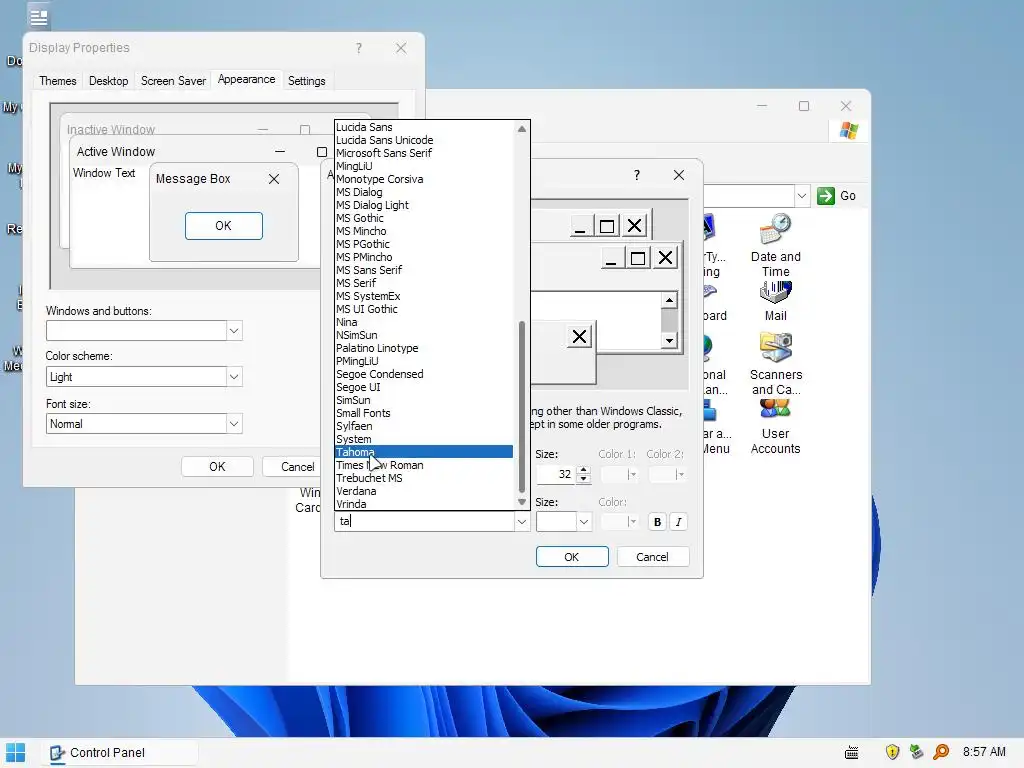The width and height of the screenshot is (1024, 768).
Task: Decrease the item Size spinner value
Action: click(584, 479)
